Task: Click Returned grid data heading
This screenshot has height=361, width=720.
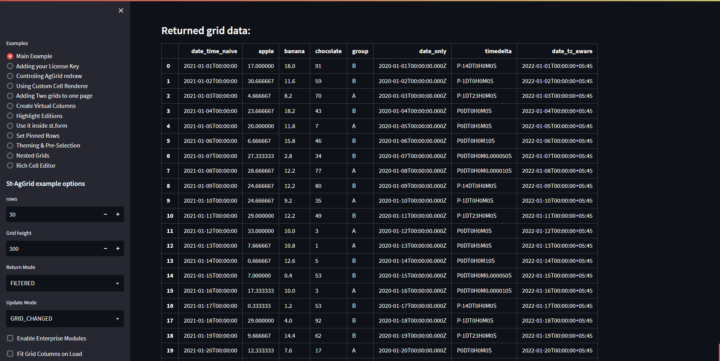Action: pyautogui.click(x=206, y=31)
